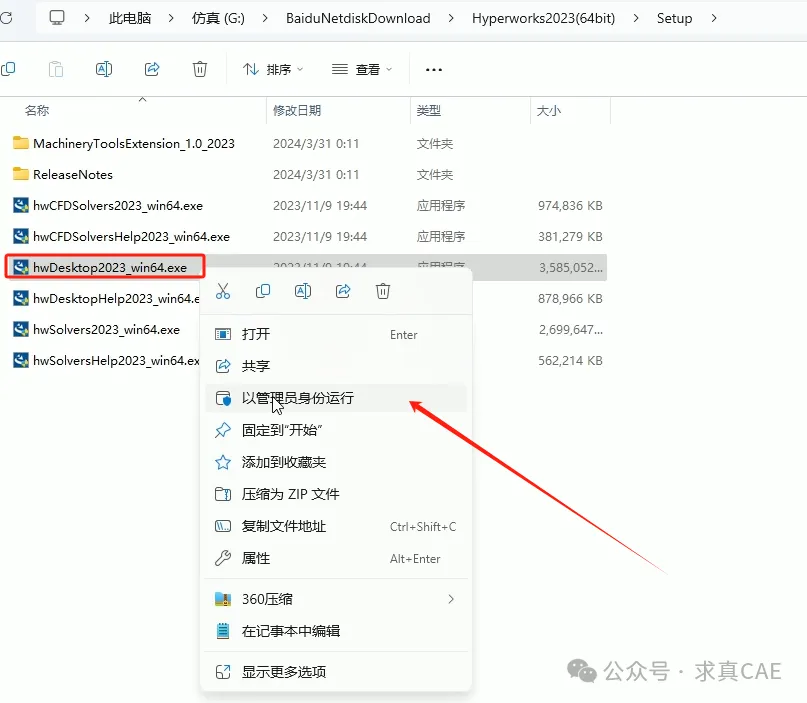
Task: Select hwSolvers2023_win64.exe file name
Action: pyautogui.click(x=107, y=329)
